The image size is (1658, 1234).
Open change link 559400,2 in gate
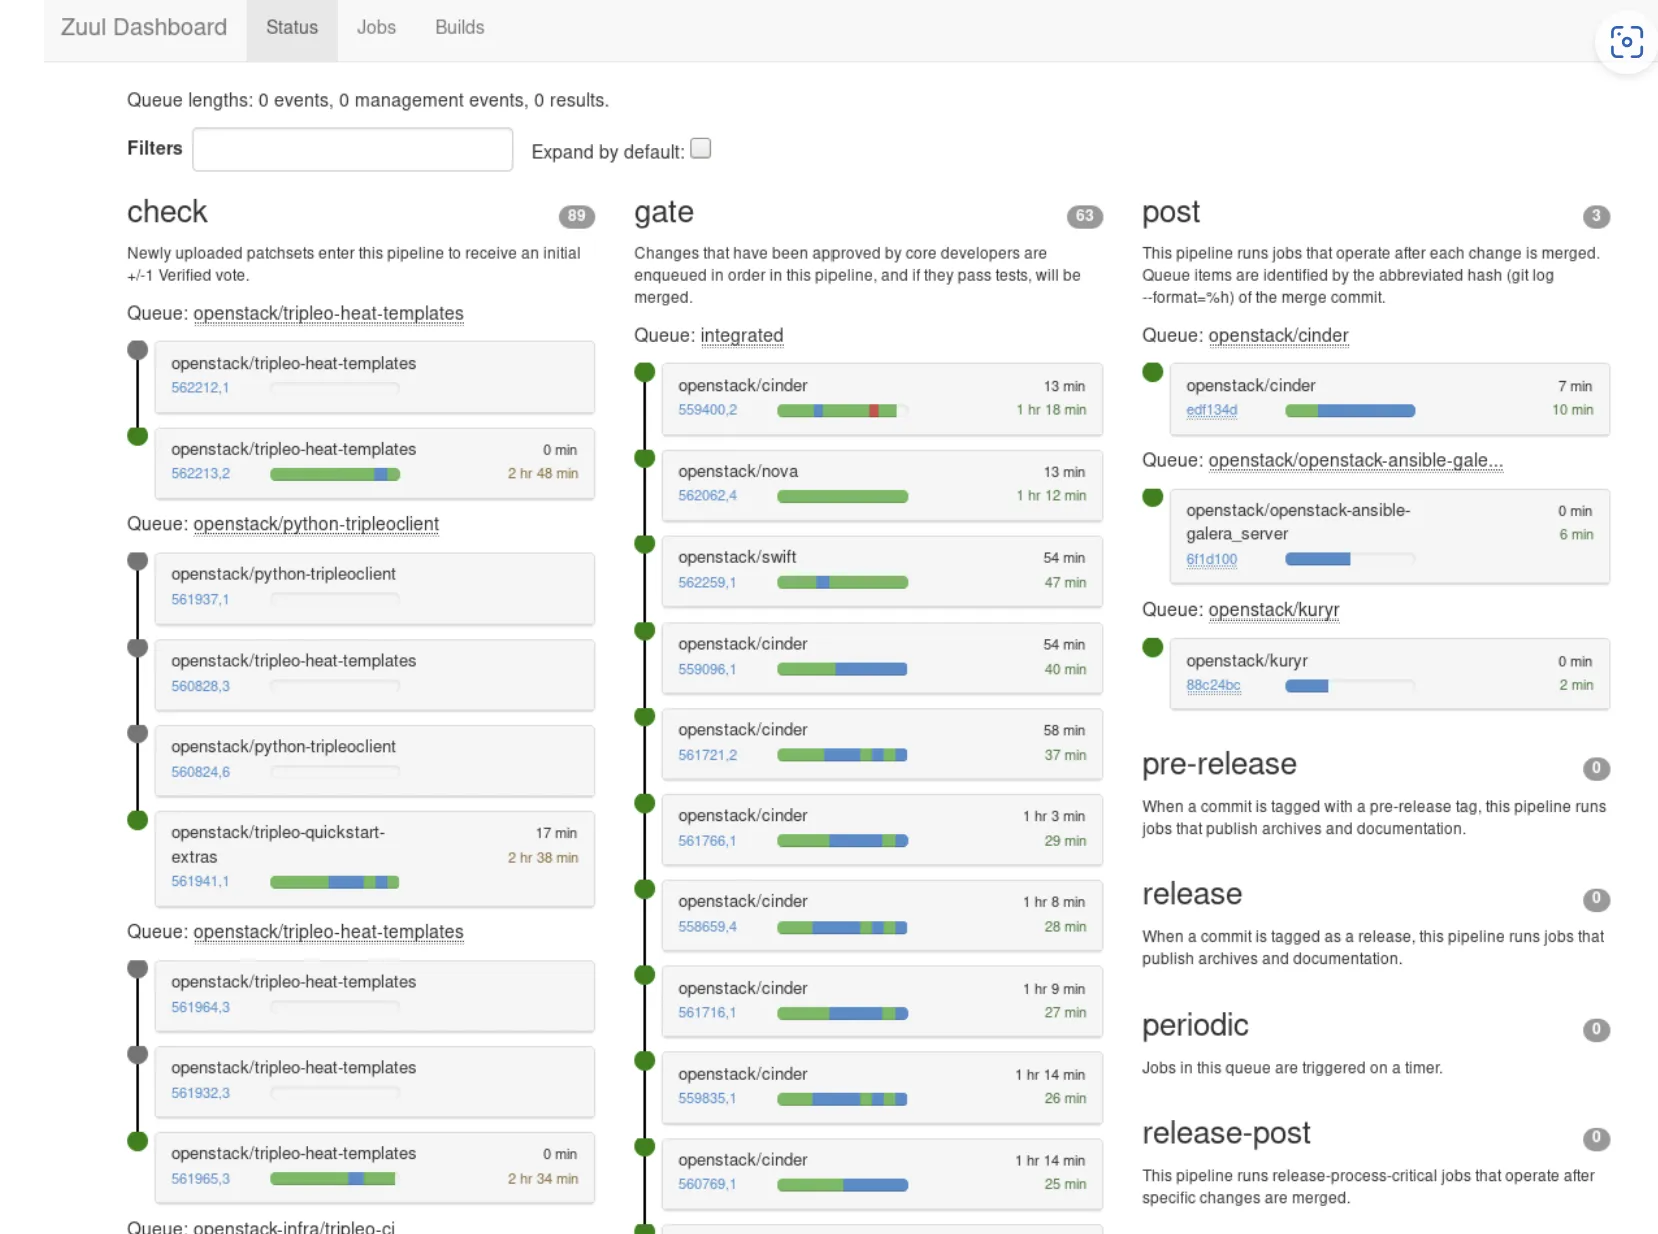click(708, 410)
